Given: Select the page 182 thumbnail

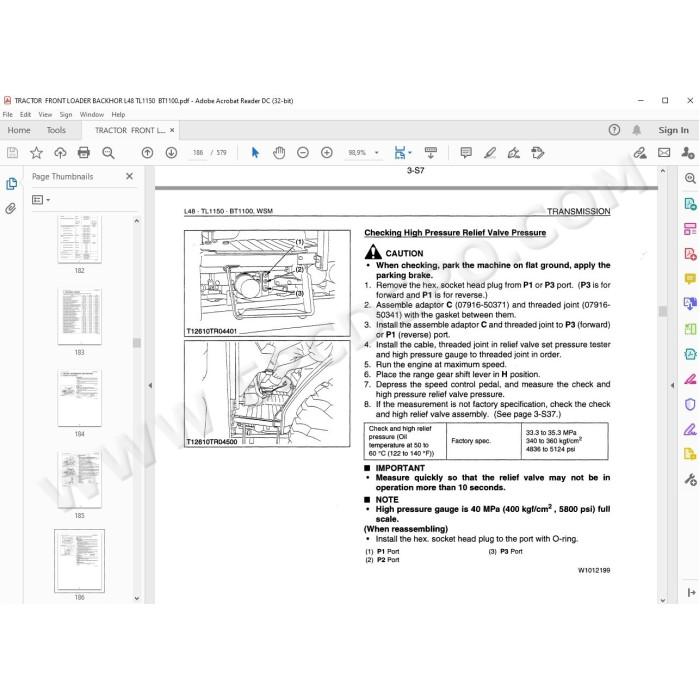Looking at the screenshot, I should point(79,240).
